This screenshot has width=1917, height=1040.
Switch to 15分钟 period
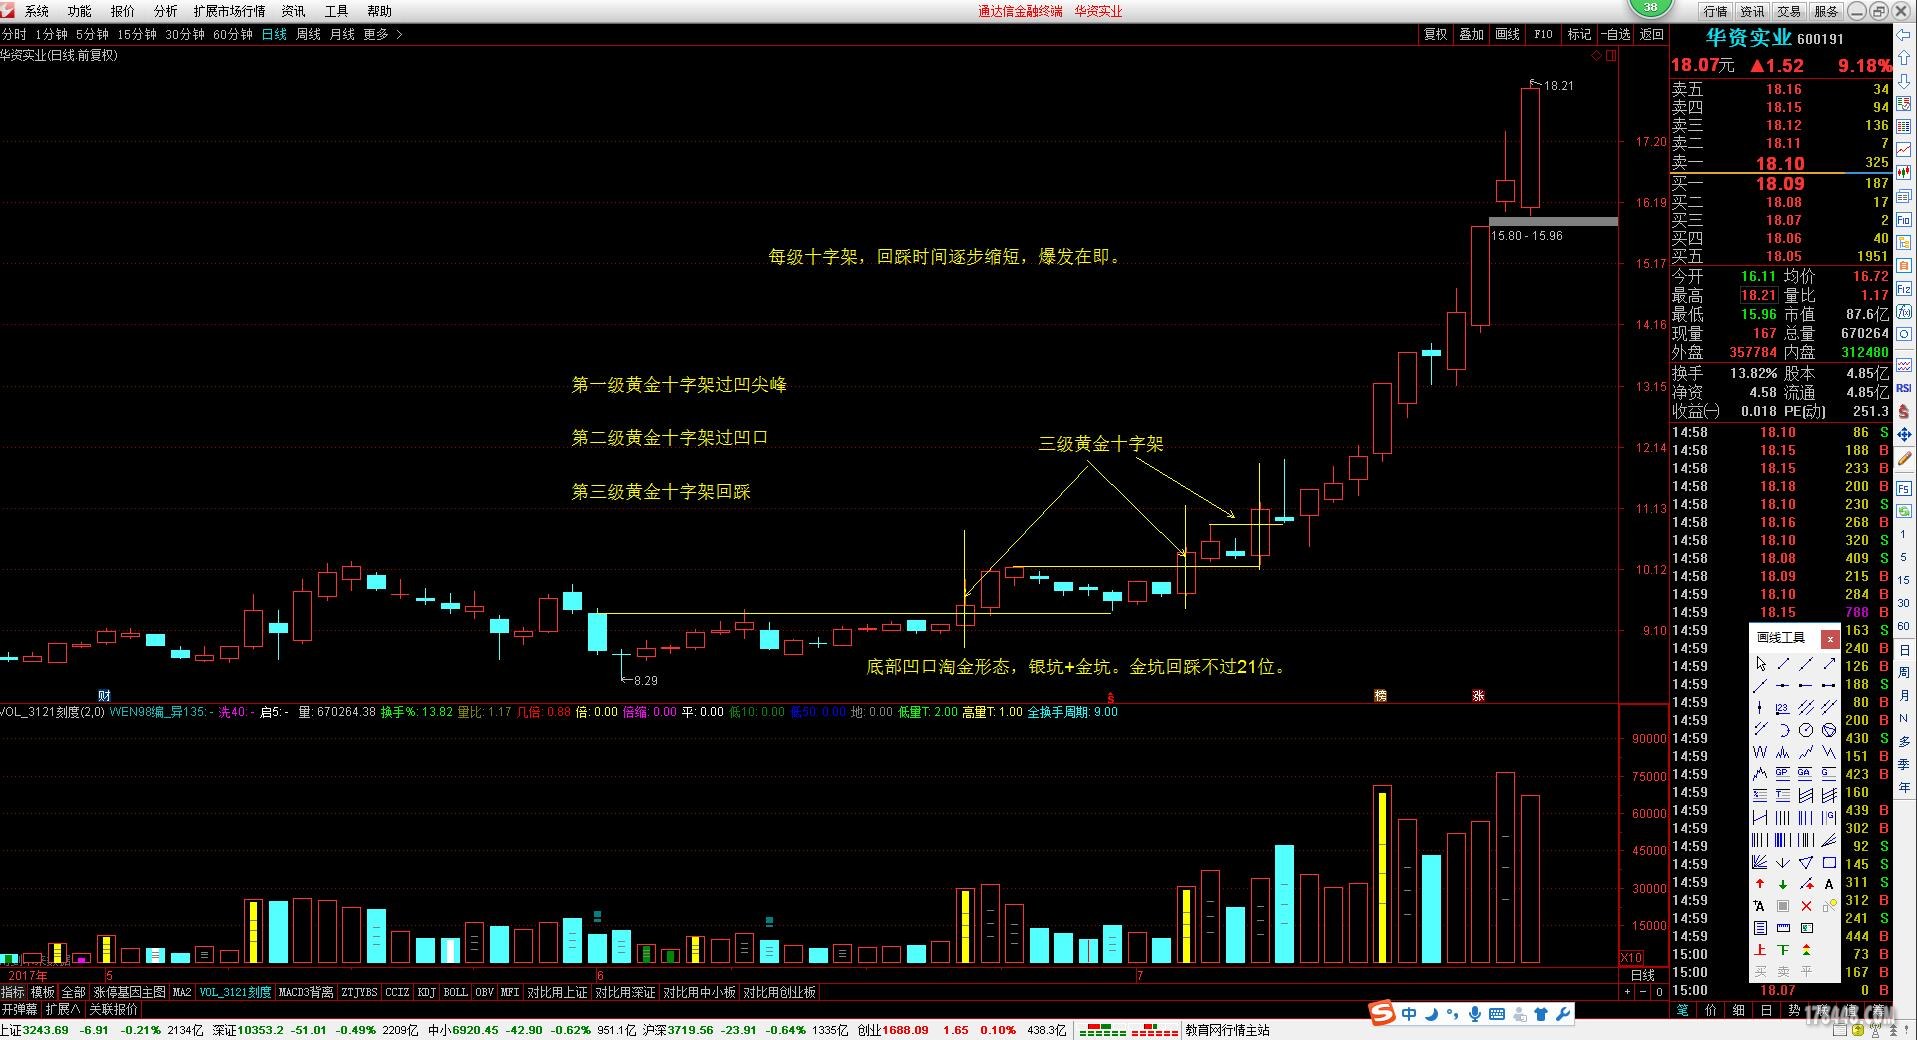[137, 34]
